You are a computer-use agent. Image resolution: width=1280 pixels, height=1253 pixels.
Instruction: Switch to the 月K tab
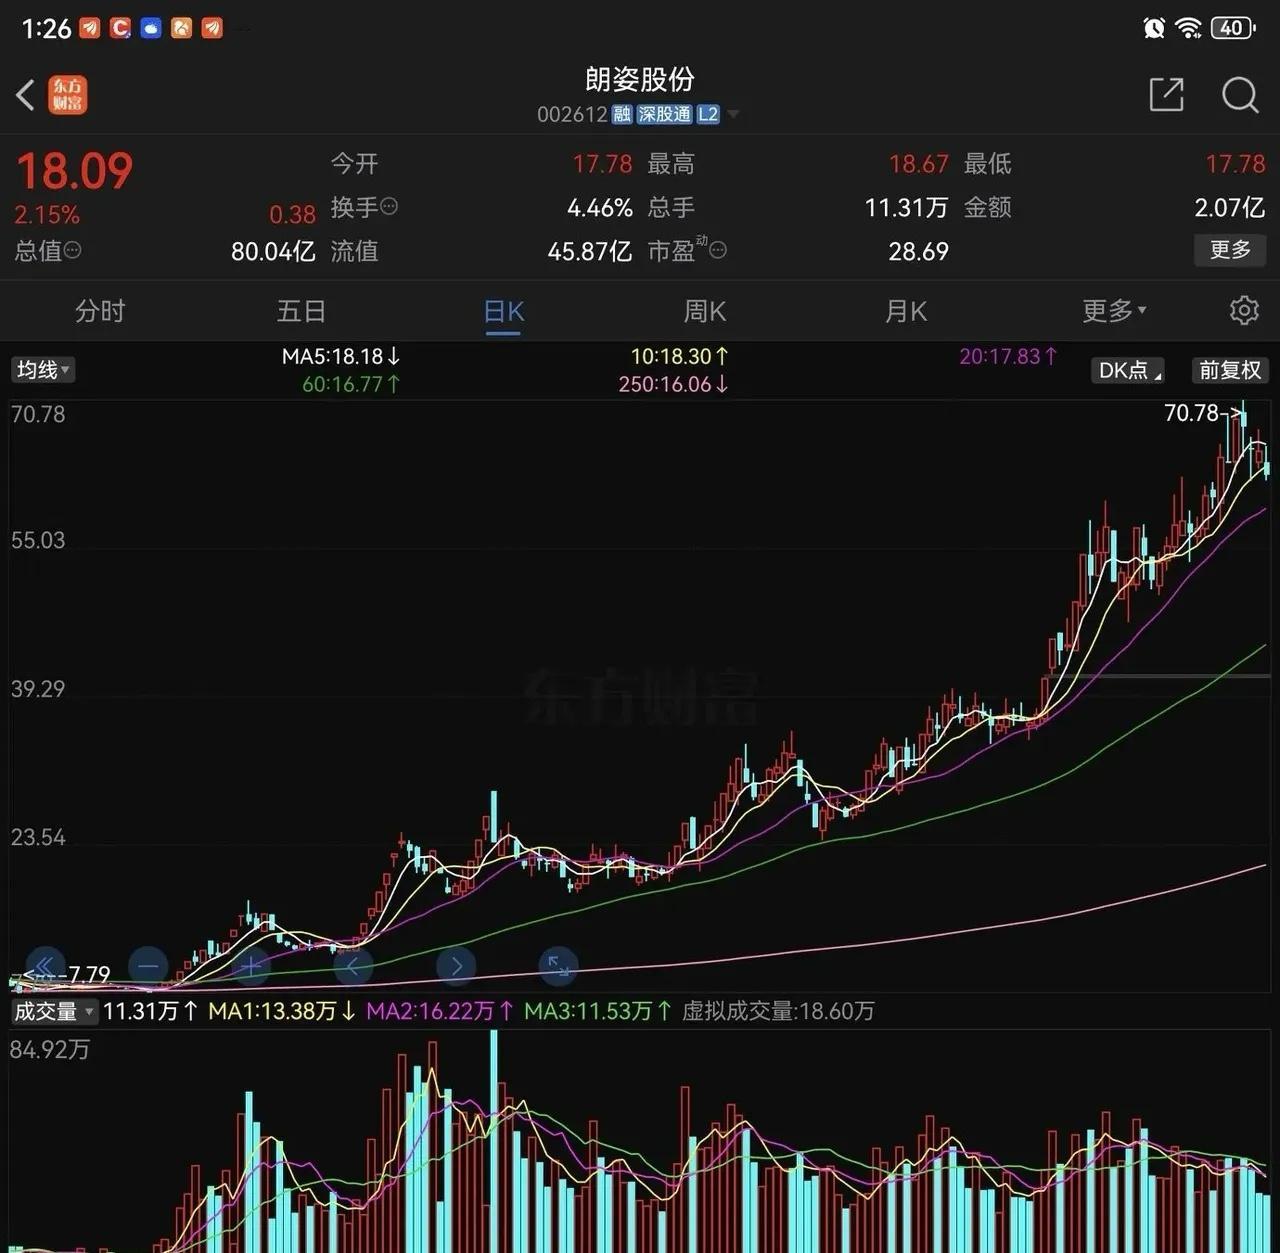(x=906, y=311)
